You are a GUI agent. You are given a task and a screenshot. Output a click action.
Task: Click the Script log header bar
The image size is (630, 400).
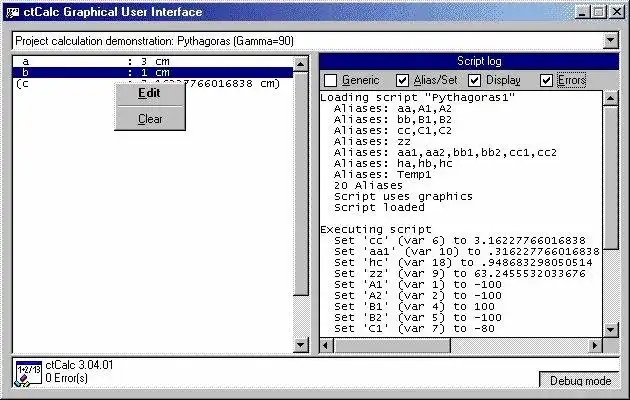[469, 61]
